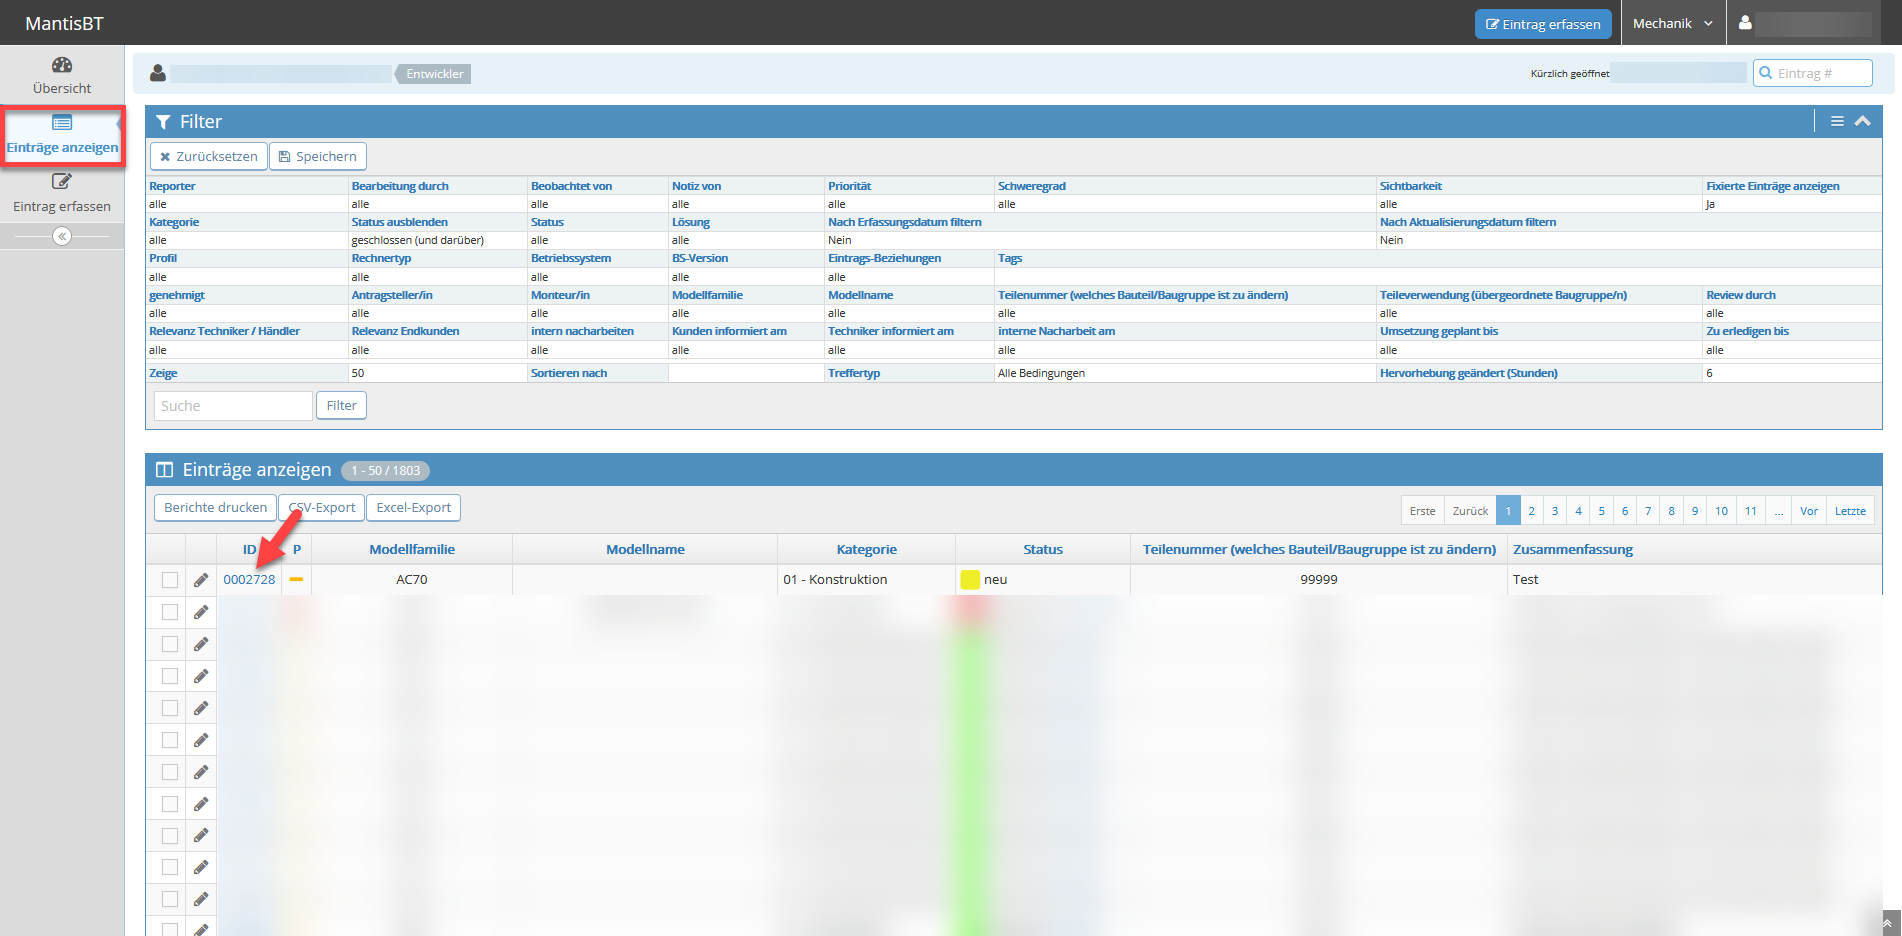Expand the Status ausblenden filter option

(x=399, y=222)
